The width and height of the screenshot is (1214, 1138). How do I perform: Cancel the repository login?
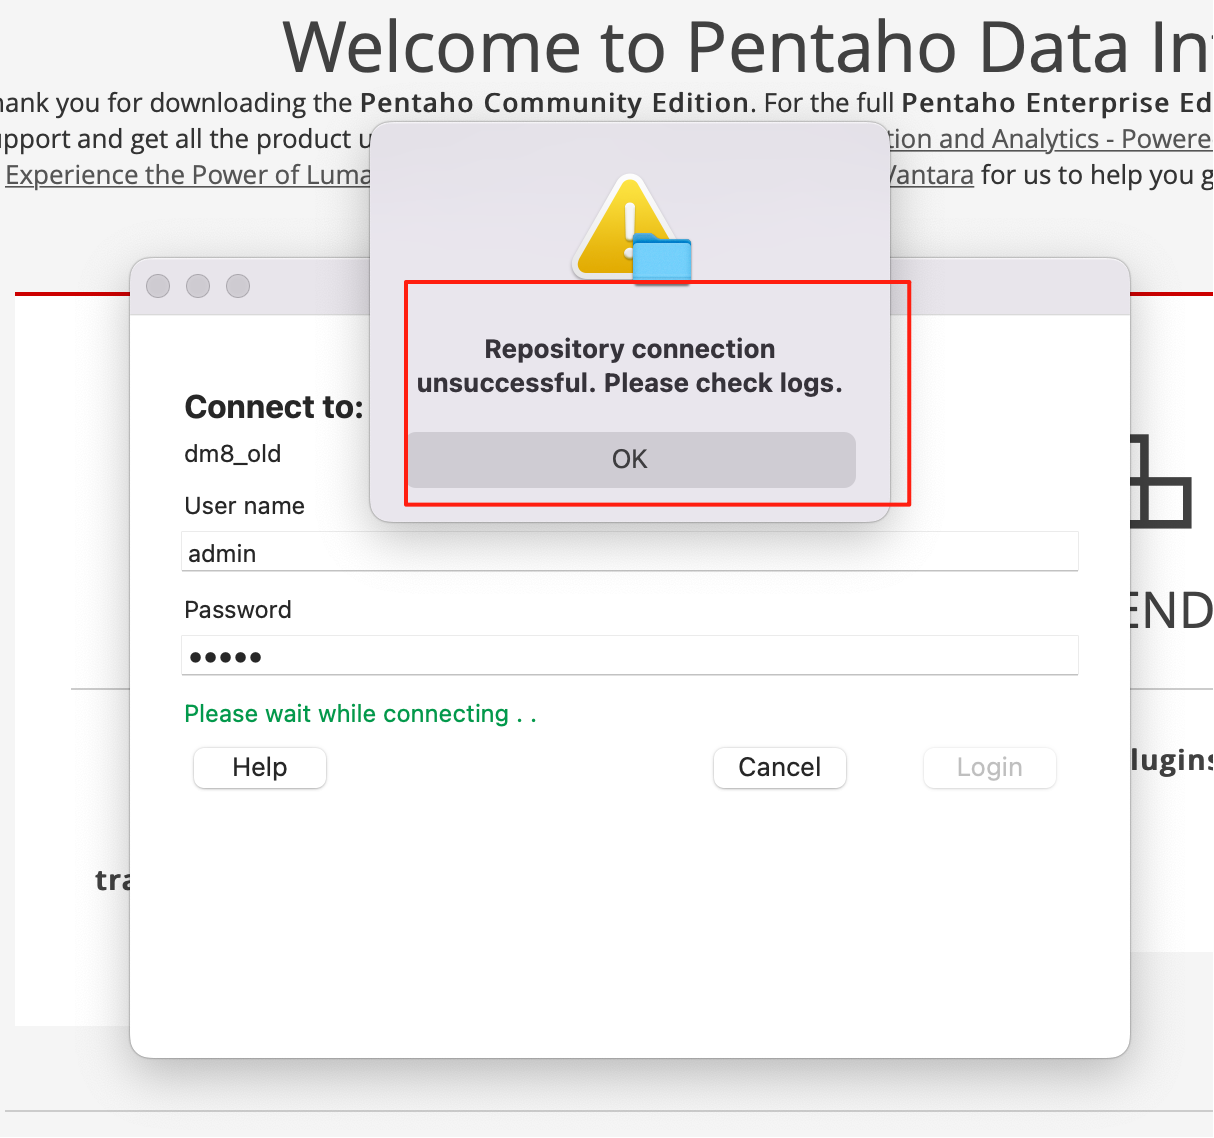[x=780, y=768]
